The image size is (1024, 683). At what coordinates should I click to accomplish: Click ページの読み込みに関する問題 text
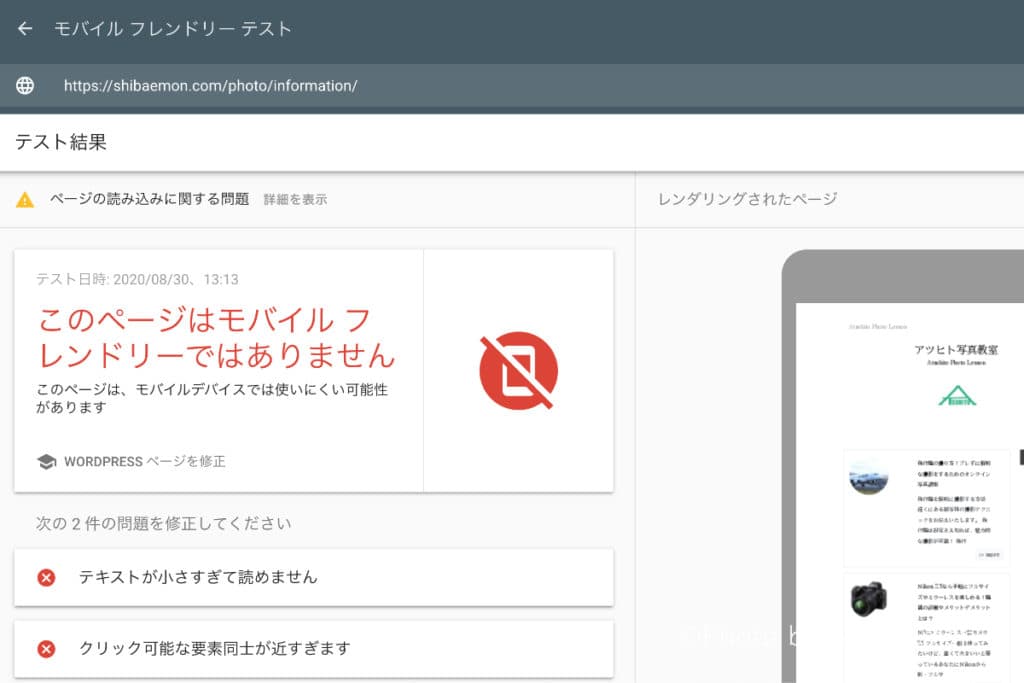150,199
